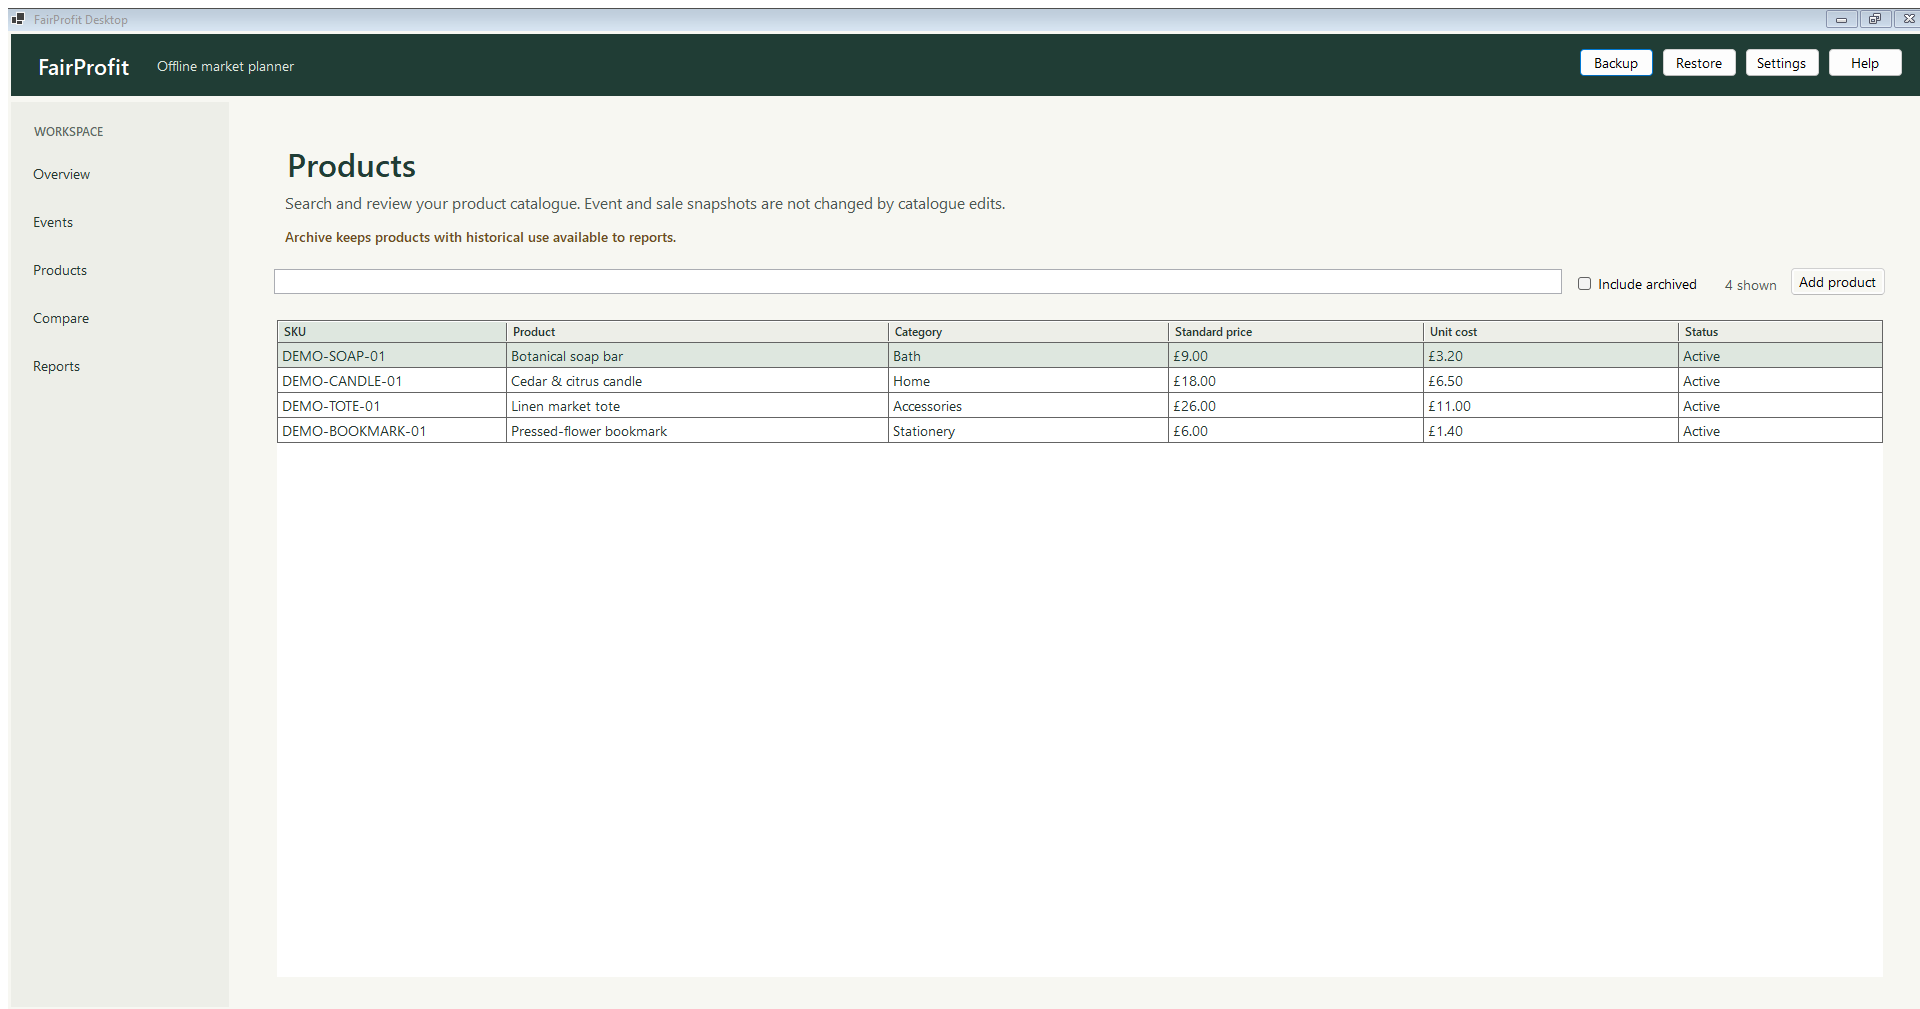Click the Add product button
The width and height of the screenshot is (1920, 1009).
(x=1837, y=282)
